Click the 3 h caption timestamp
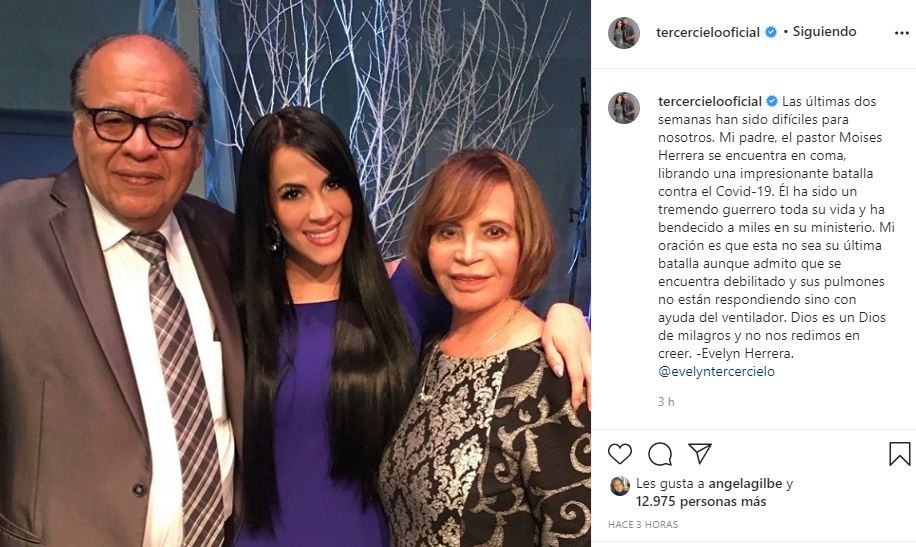 click(666, 402)
